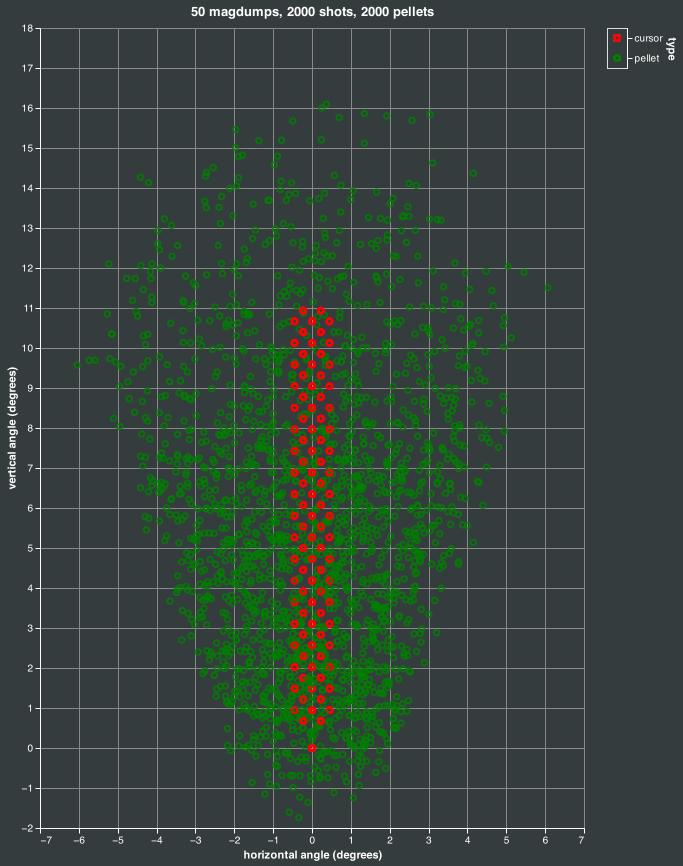The height and width of the screenshot is (866, 683).
Task: Click the x-axis tick label 6
Action: coord(546,840)
